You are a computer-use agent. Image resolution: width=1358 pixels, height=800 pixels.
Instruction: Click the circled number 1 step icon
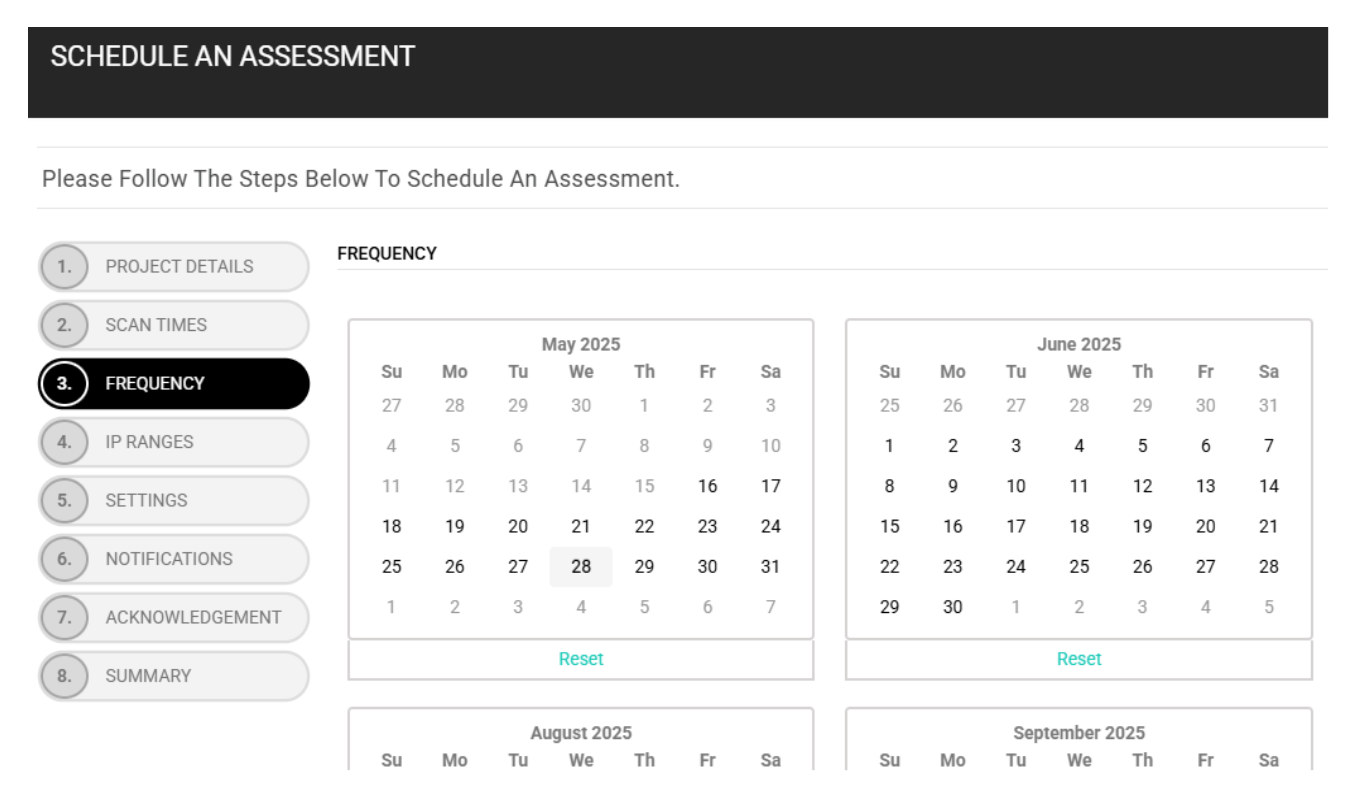pos(65,267)
